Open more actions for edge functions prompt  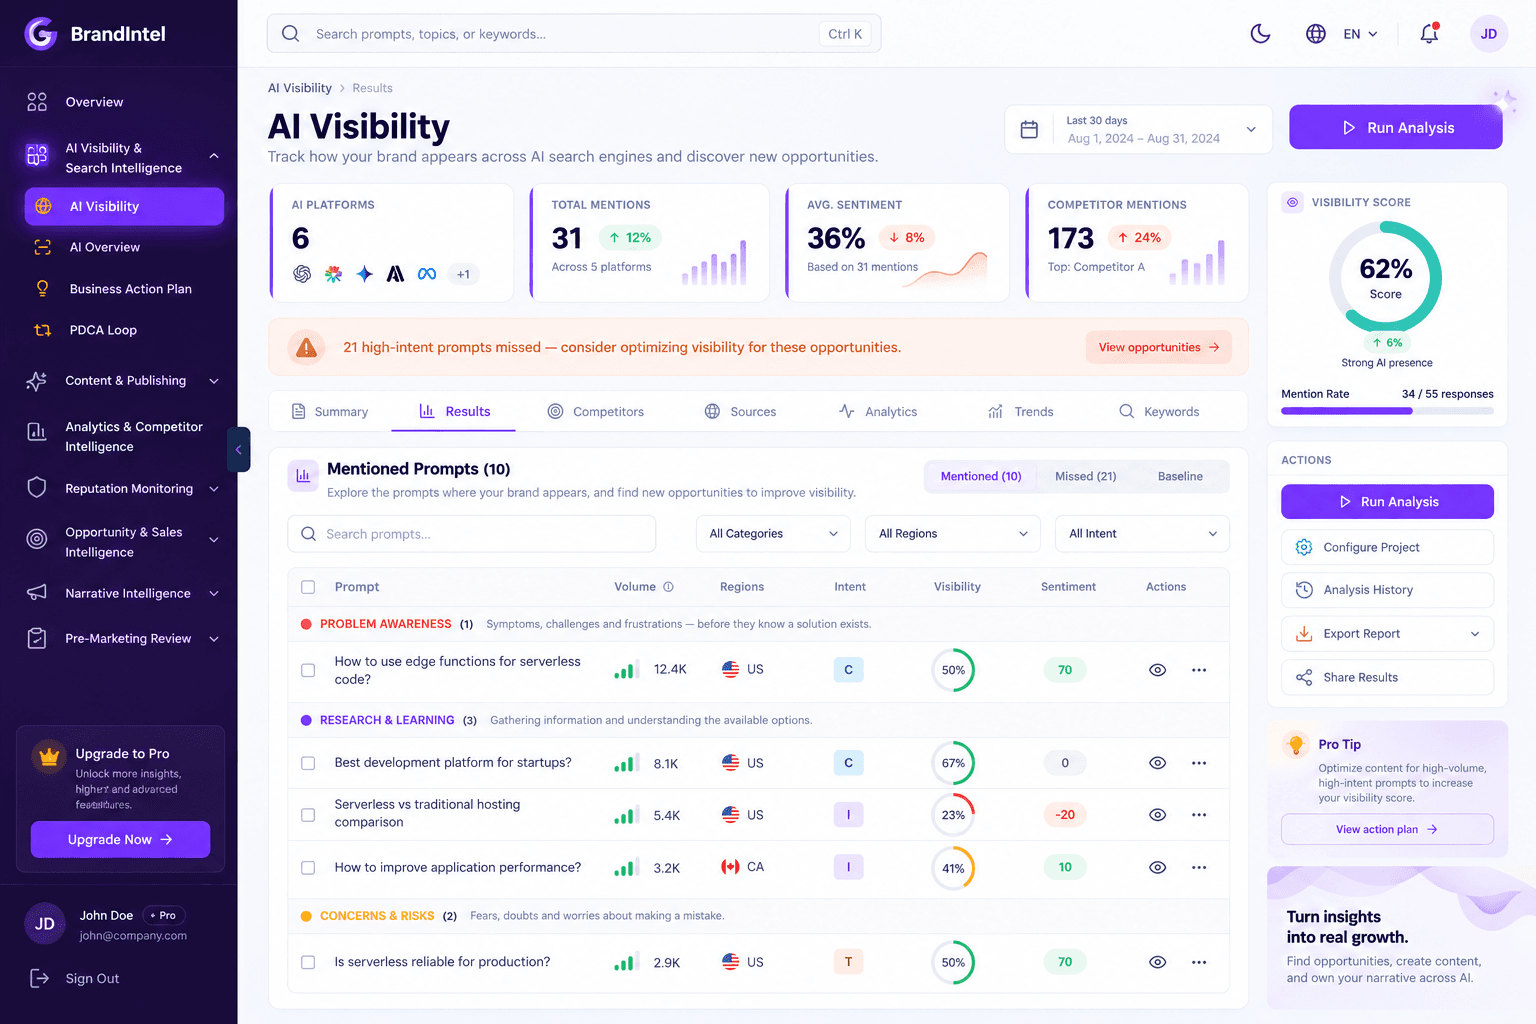click(x=1199, y=670)
